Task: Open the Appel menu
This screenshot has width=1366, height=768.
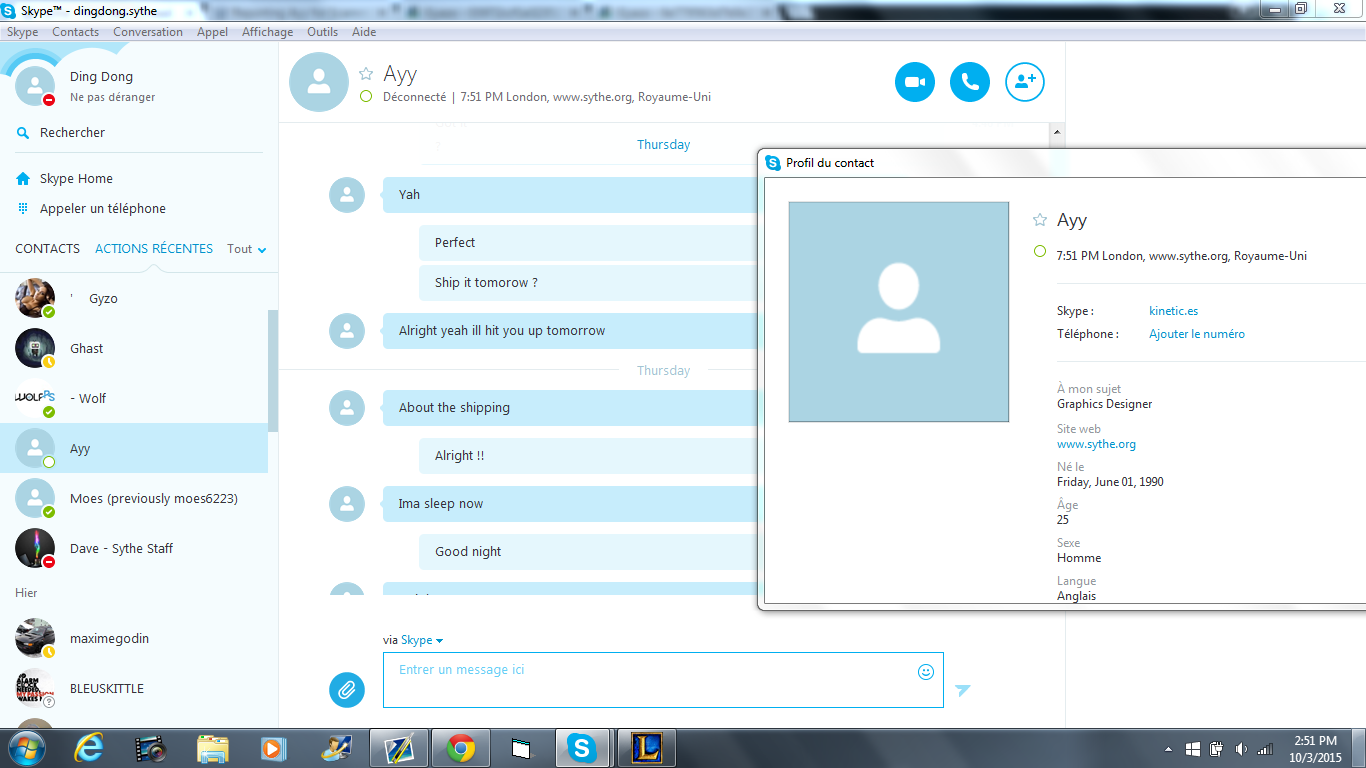Action: click(x=212, y=32)
